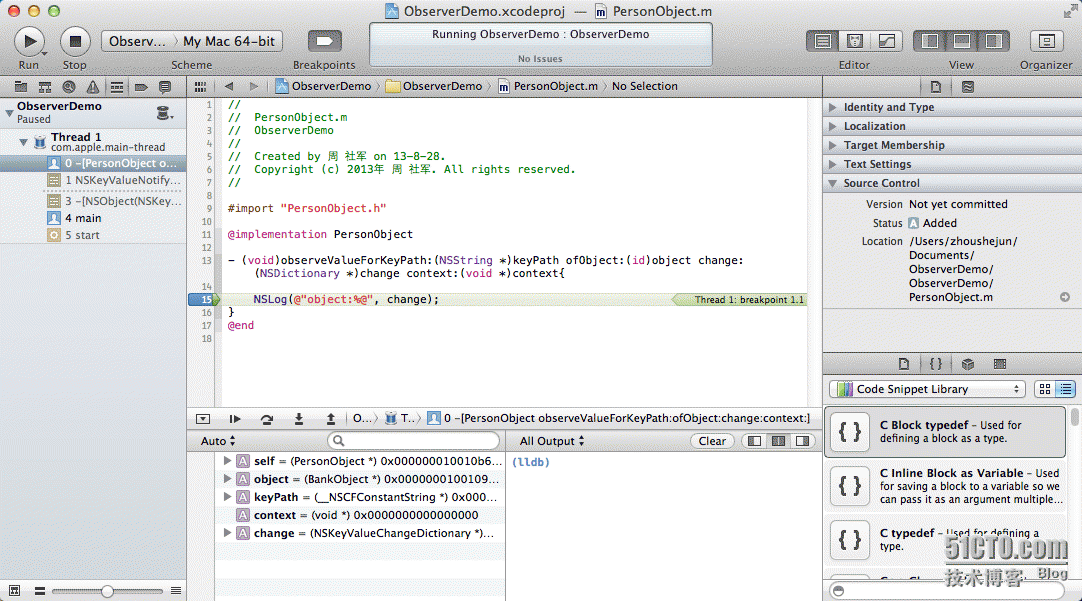Show the Log navigator
1082x601 pixels.
164,87
